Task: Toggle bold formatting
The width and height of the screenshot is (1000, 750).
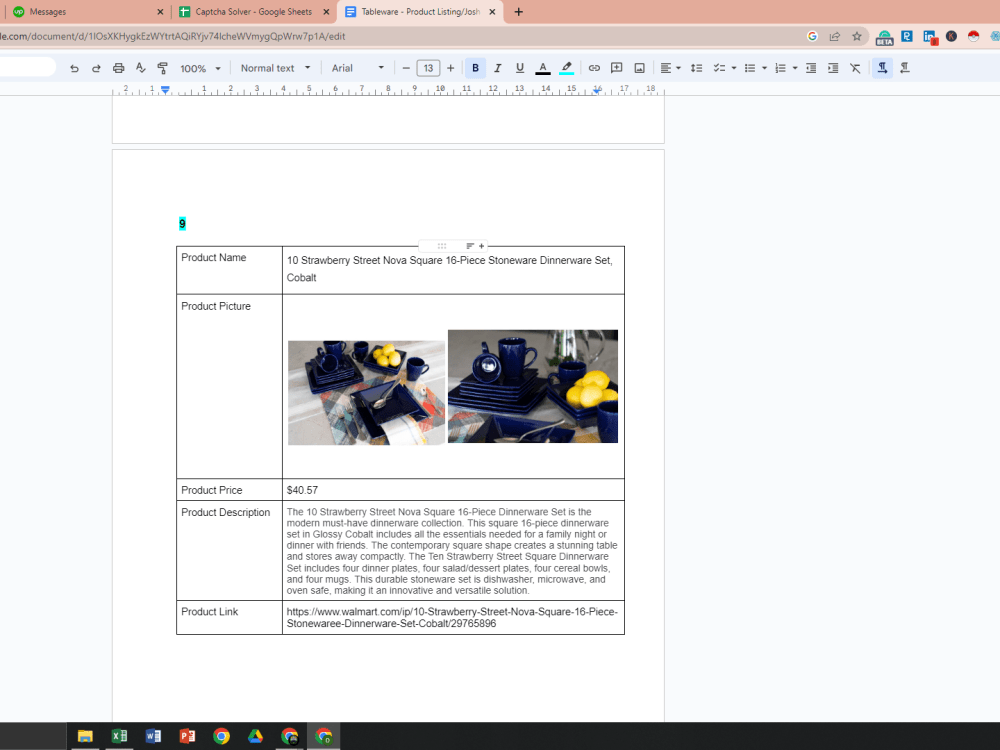Action: (475, 68)
